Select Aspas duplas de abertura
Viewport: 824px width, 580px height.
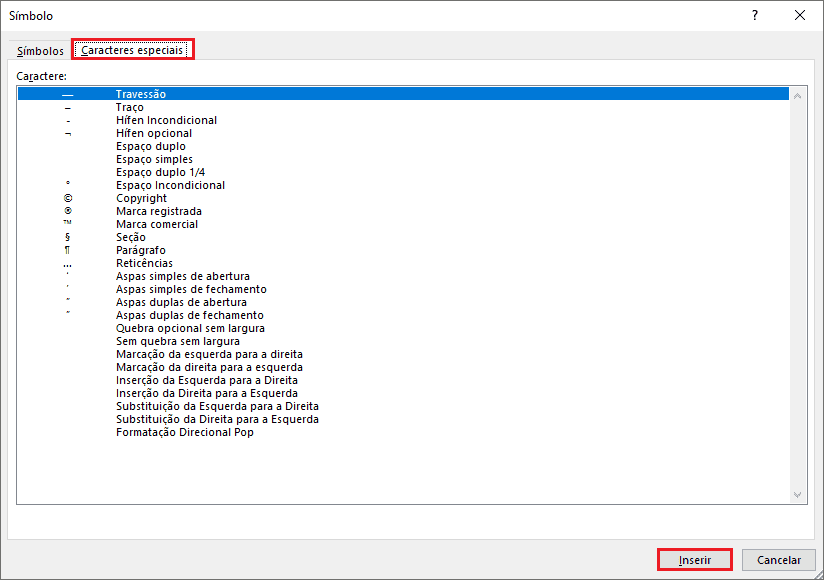pos(403,302)
